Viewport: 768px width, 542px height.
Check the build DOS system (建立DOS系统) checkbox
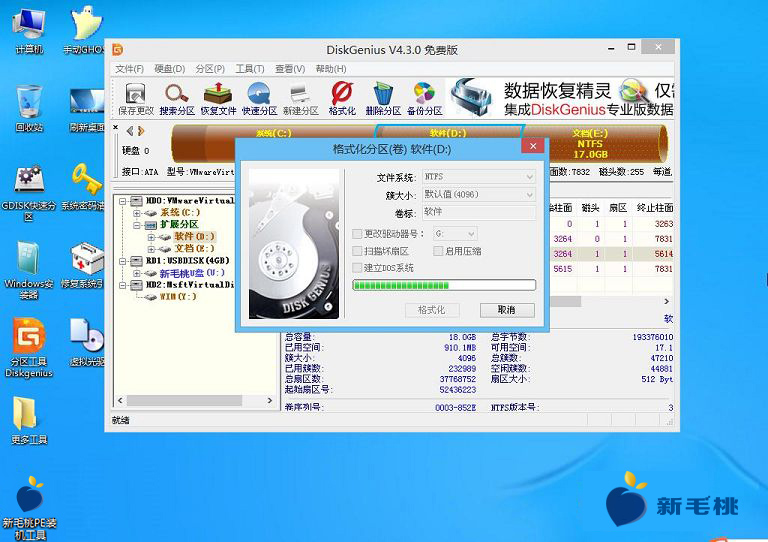(357, 268)
